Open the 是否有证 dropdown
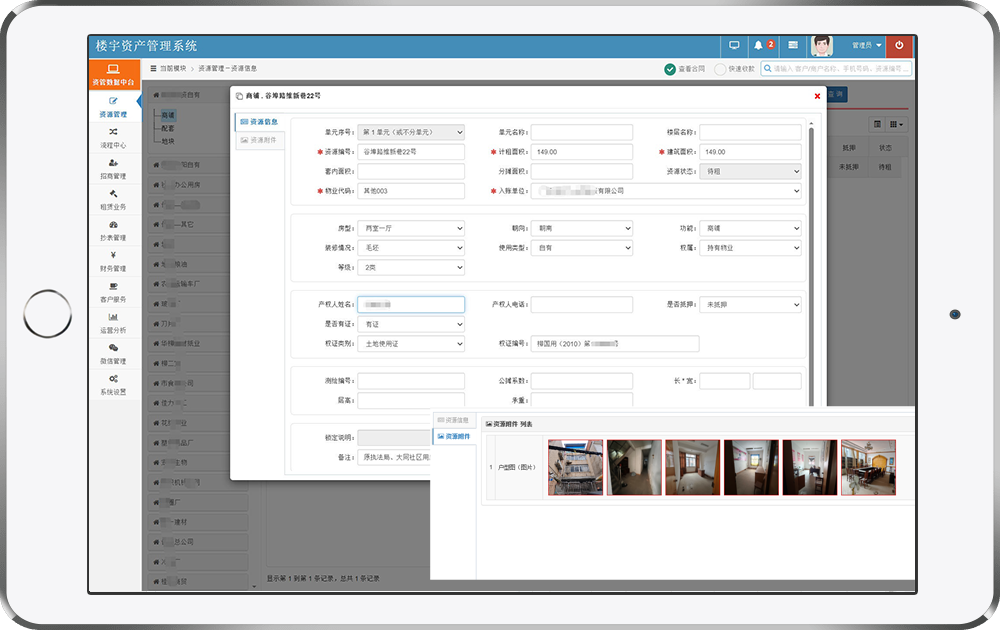 point(411,324)
